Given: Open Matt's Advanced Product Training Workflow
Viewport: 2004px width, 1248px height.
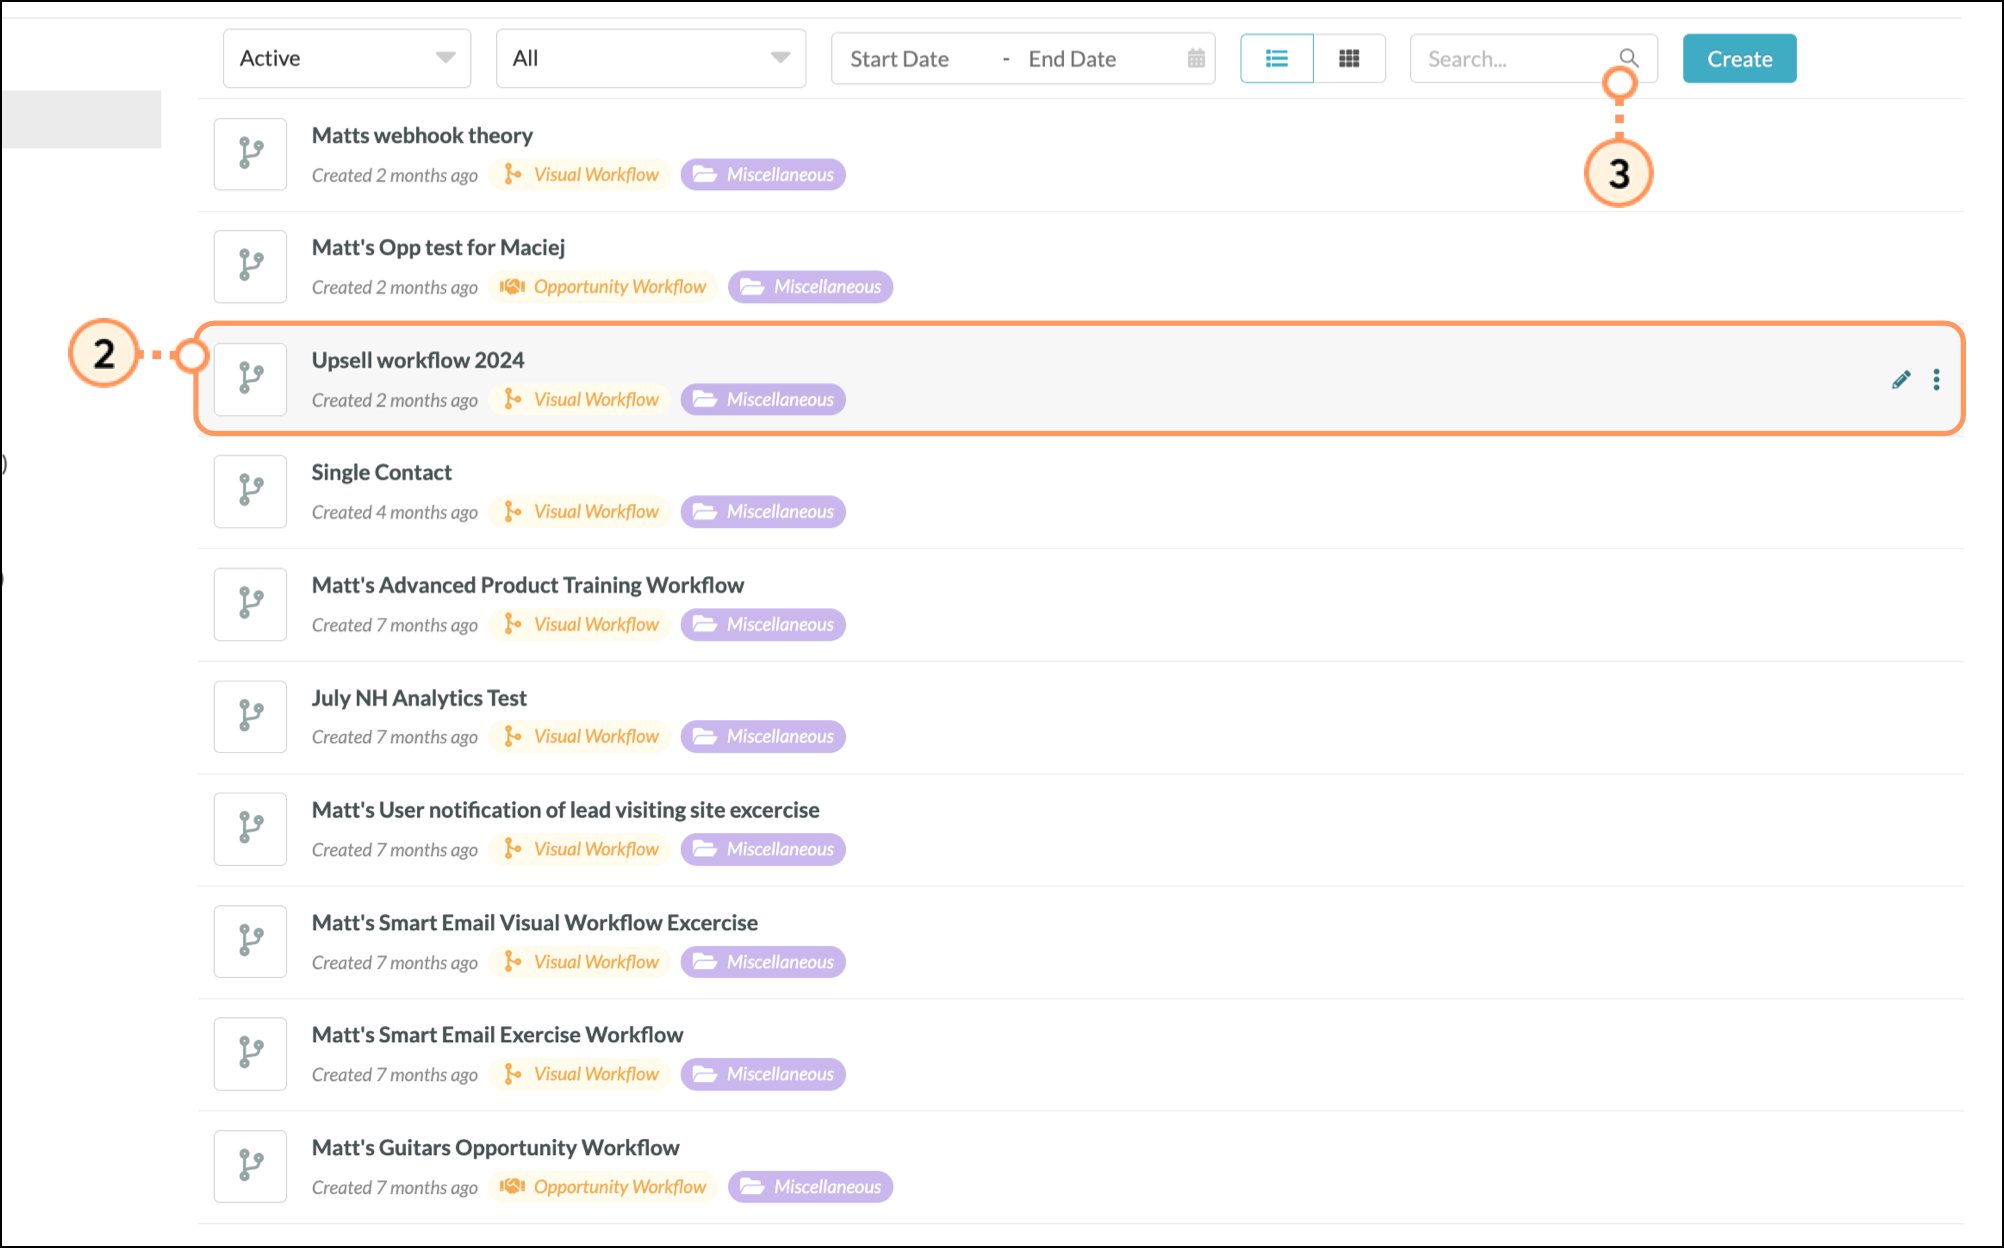Looking at the screenshot, I should point(527,585).
